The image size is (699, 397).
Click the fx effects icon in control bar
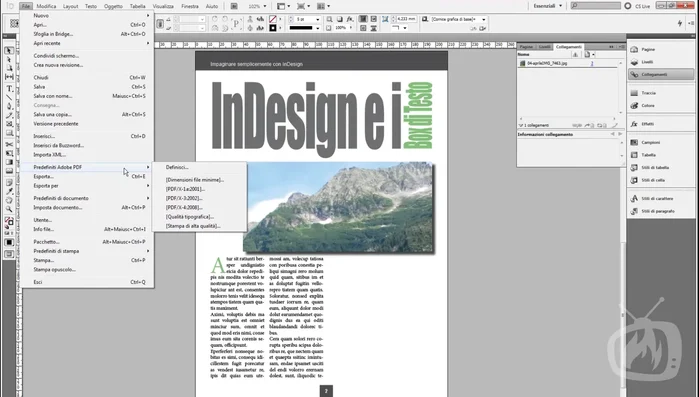tap(350, 19)
